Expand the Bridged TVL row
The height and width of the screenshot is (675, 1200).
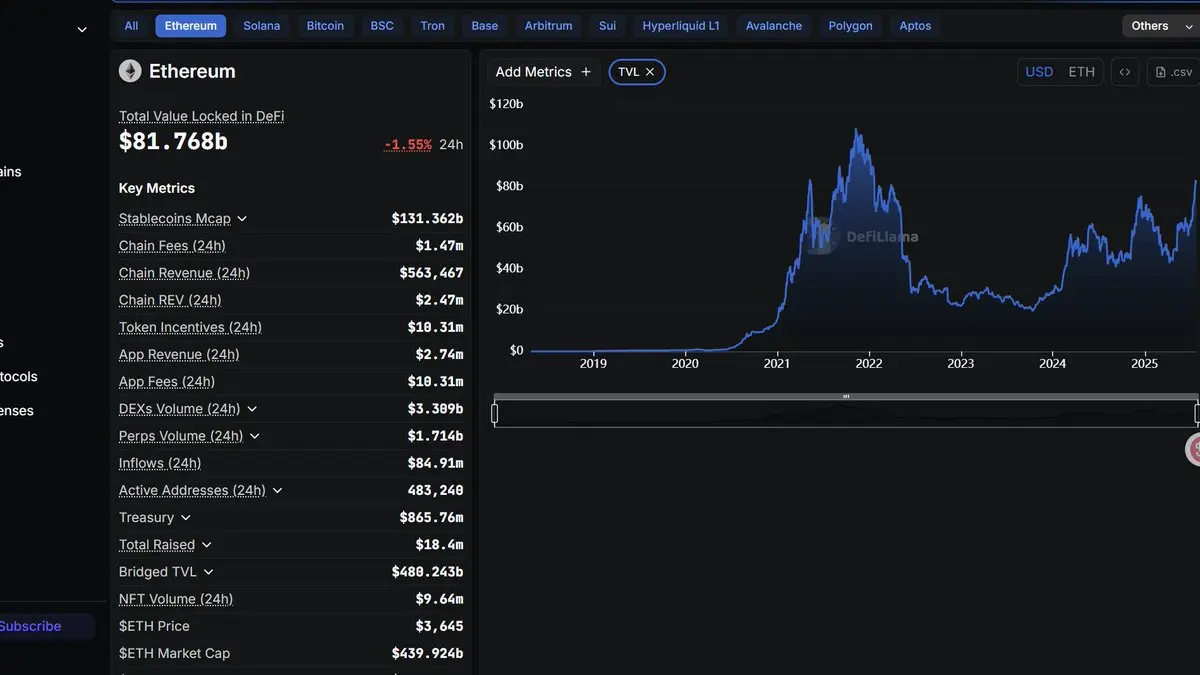(208, 572)
